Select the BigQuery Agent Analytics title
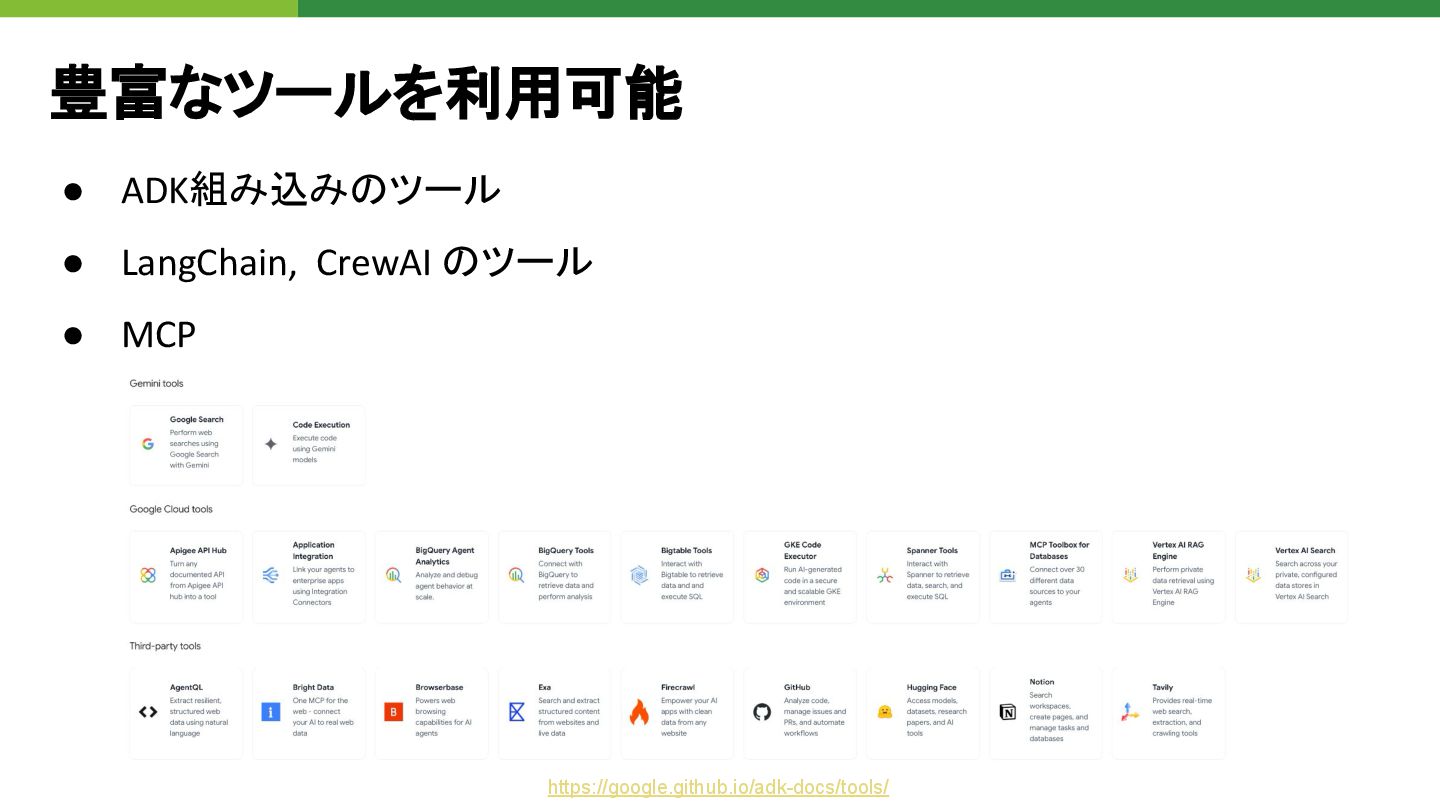This screenshot has height=810, width=1440. [x=445, y=556]
